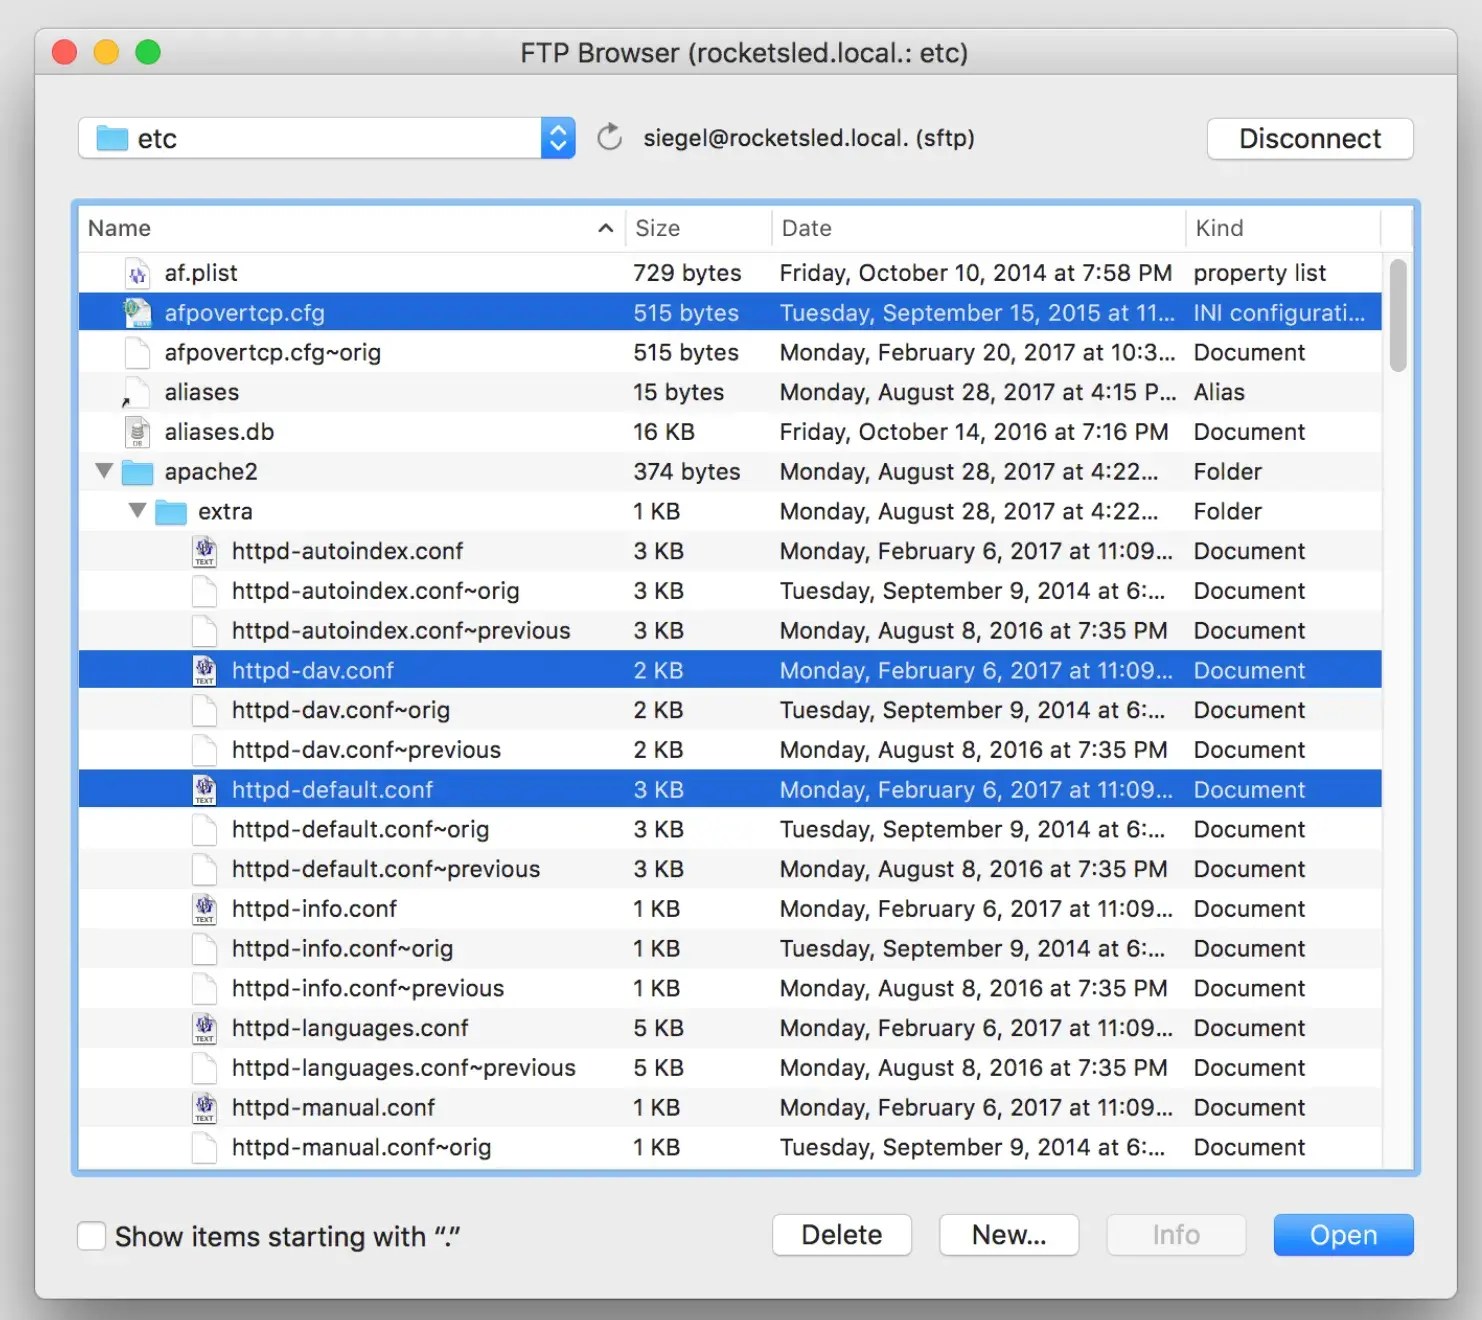1482x1320 pixels.
Task: Click the database document icon for aliases.db
Action: click(137, 431)
